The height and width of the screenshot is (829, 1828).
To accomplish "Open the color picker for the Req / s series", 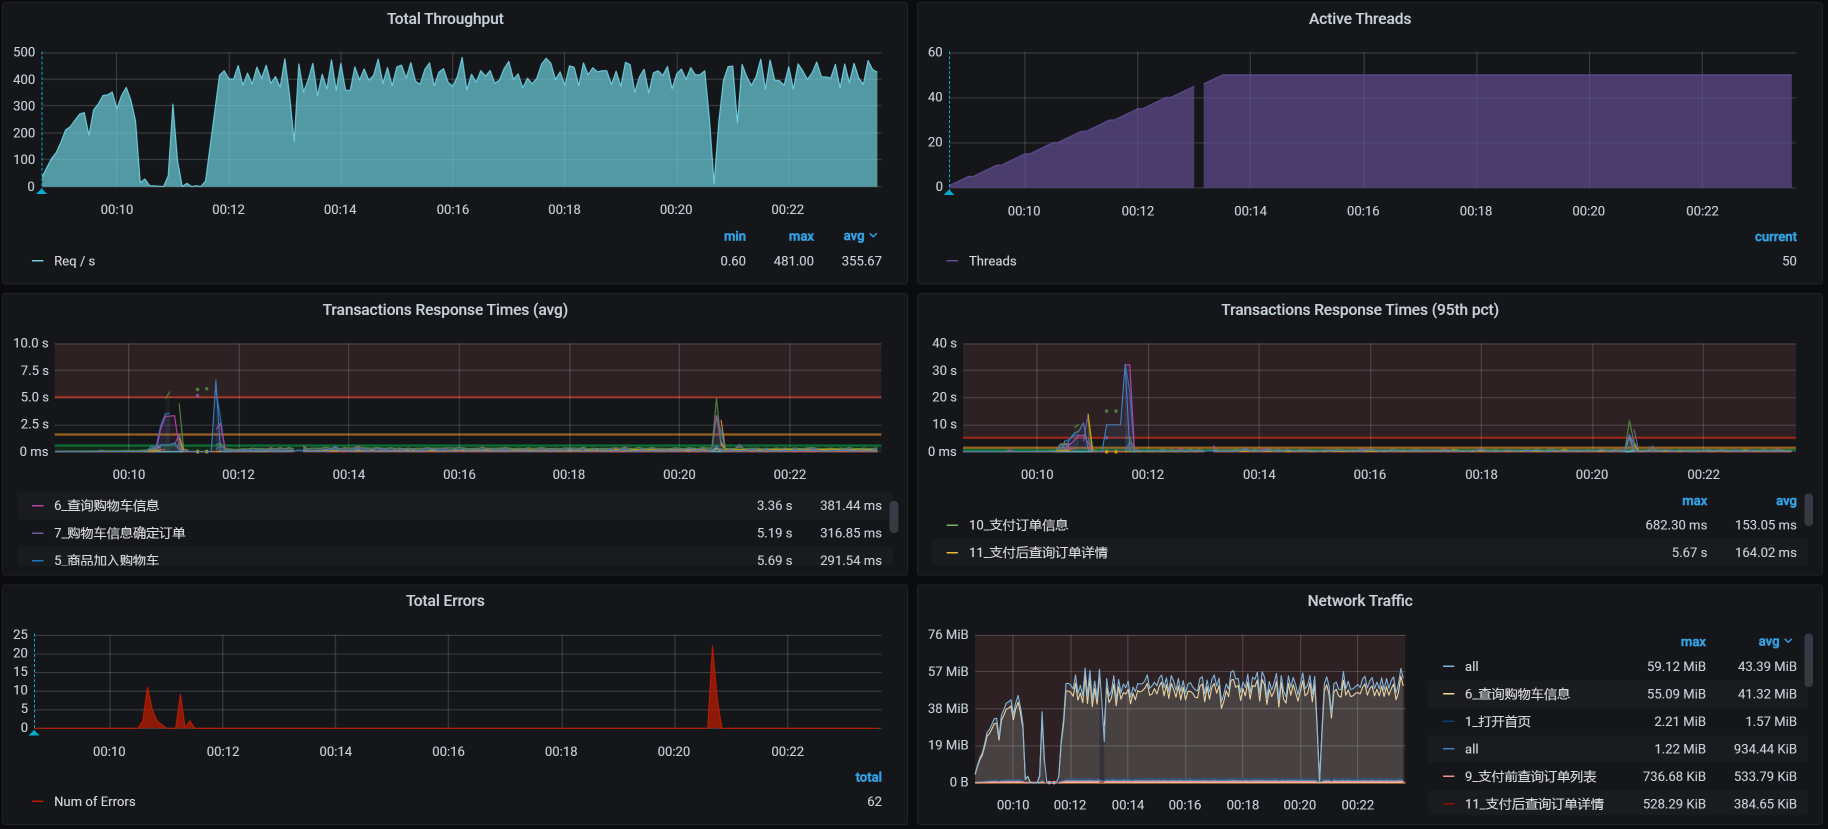I will 38,261.
